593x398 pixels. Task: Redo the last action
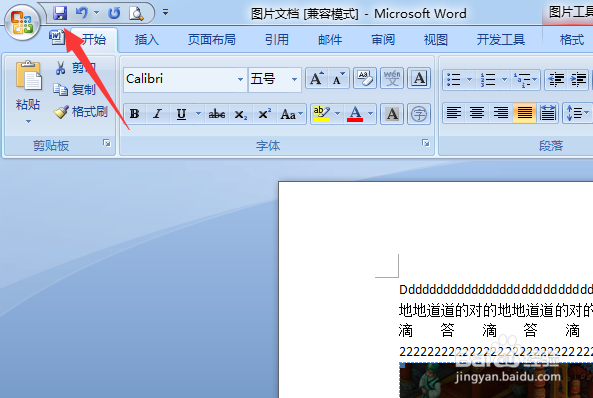pyautogui.click(x=113, y=13)
